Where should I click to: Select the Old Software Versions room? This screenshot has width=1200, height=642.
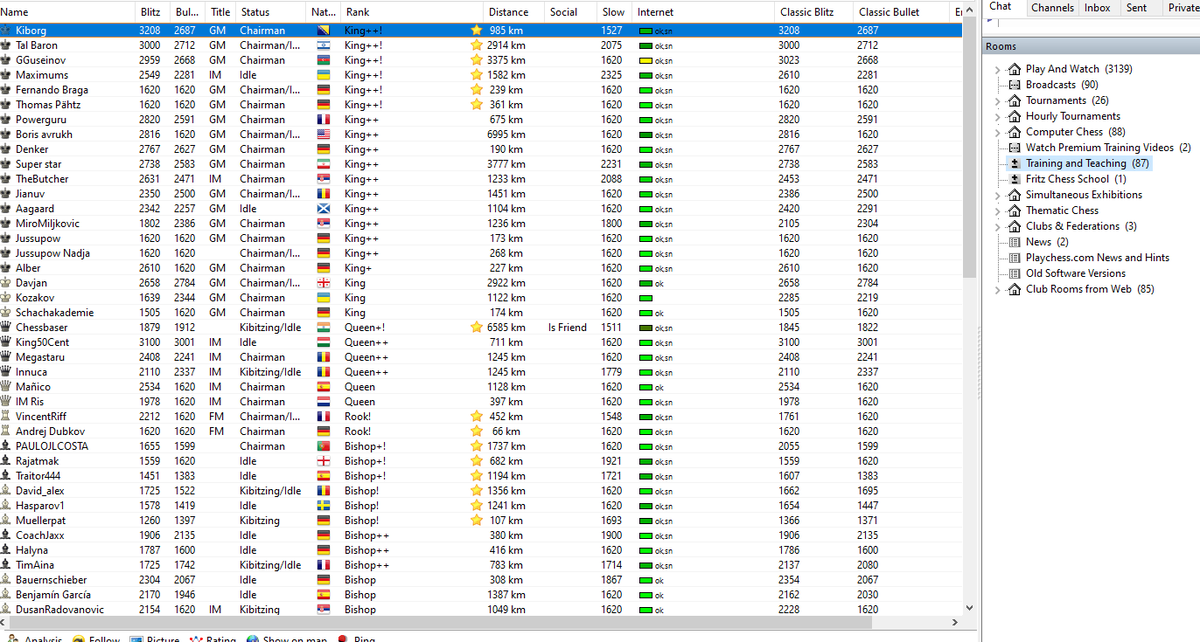tap(1075, 273)
